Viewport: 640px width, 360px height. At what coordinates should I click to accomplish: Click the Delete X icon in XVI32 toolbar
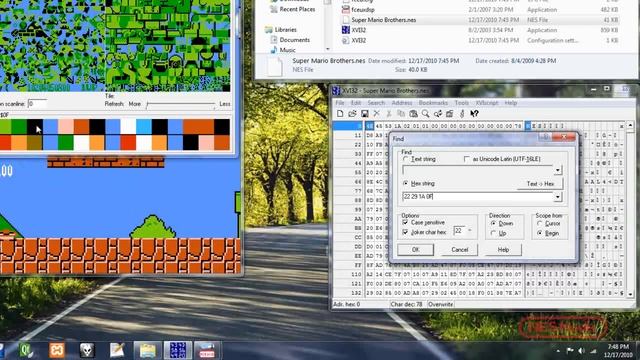pyautogui.click(x=377, y=114)
